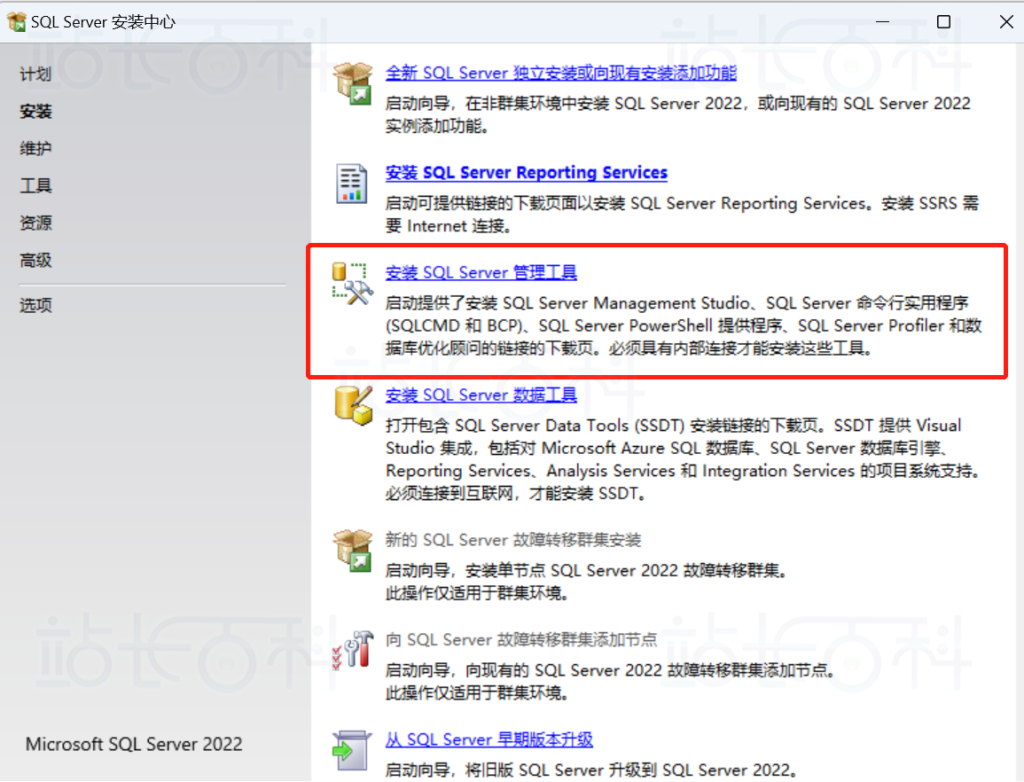This screenshot has height=782, width=1024.
Task: Click the Microsoft SQL Server 2022 footer text
Action: 134,744
